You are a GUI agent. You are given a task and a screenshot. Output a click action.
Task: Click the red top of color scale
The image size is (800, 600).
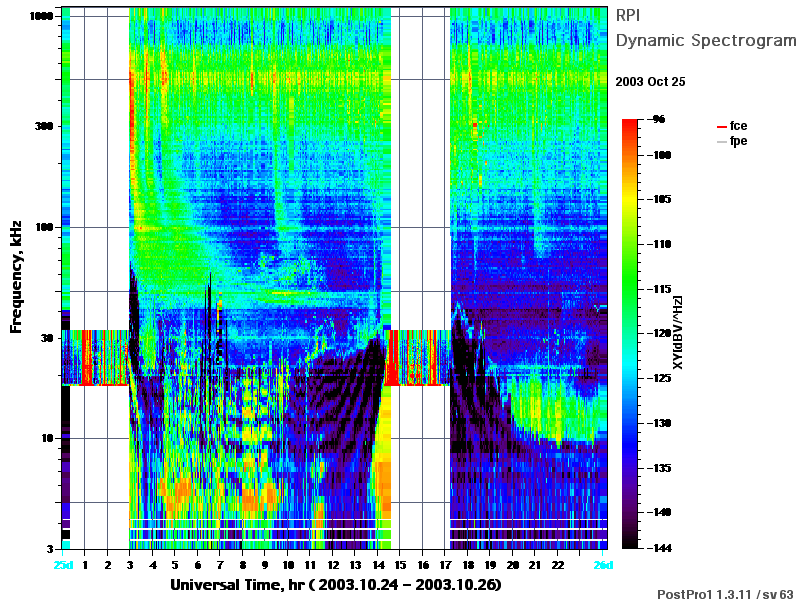(630, 122)
